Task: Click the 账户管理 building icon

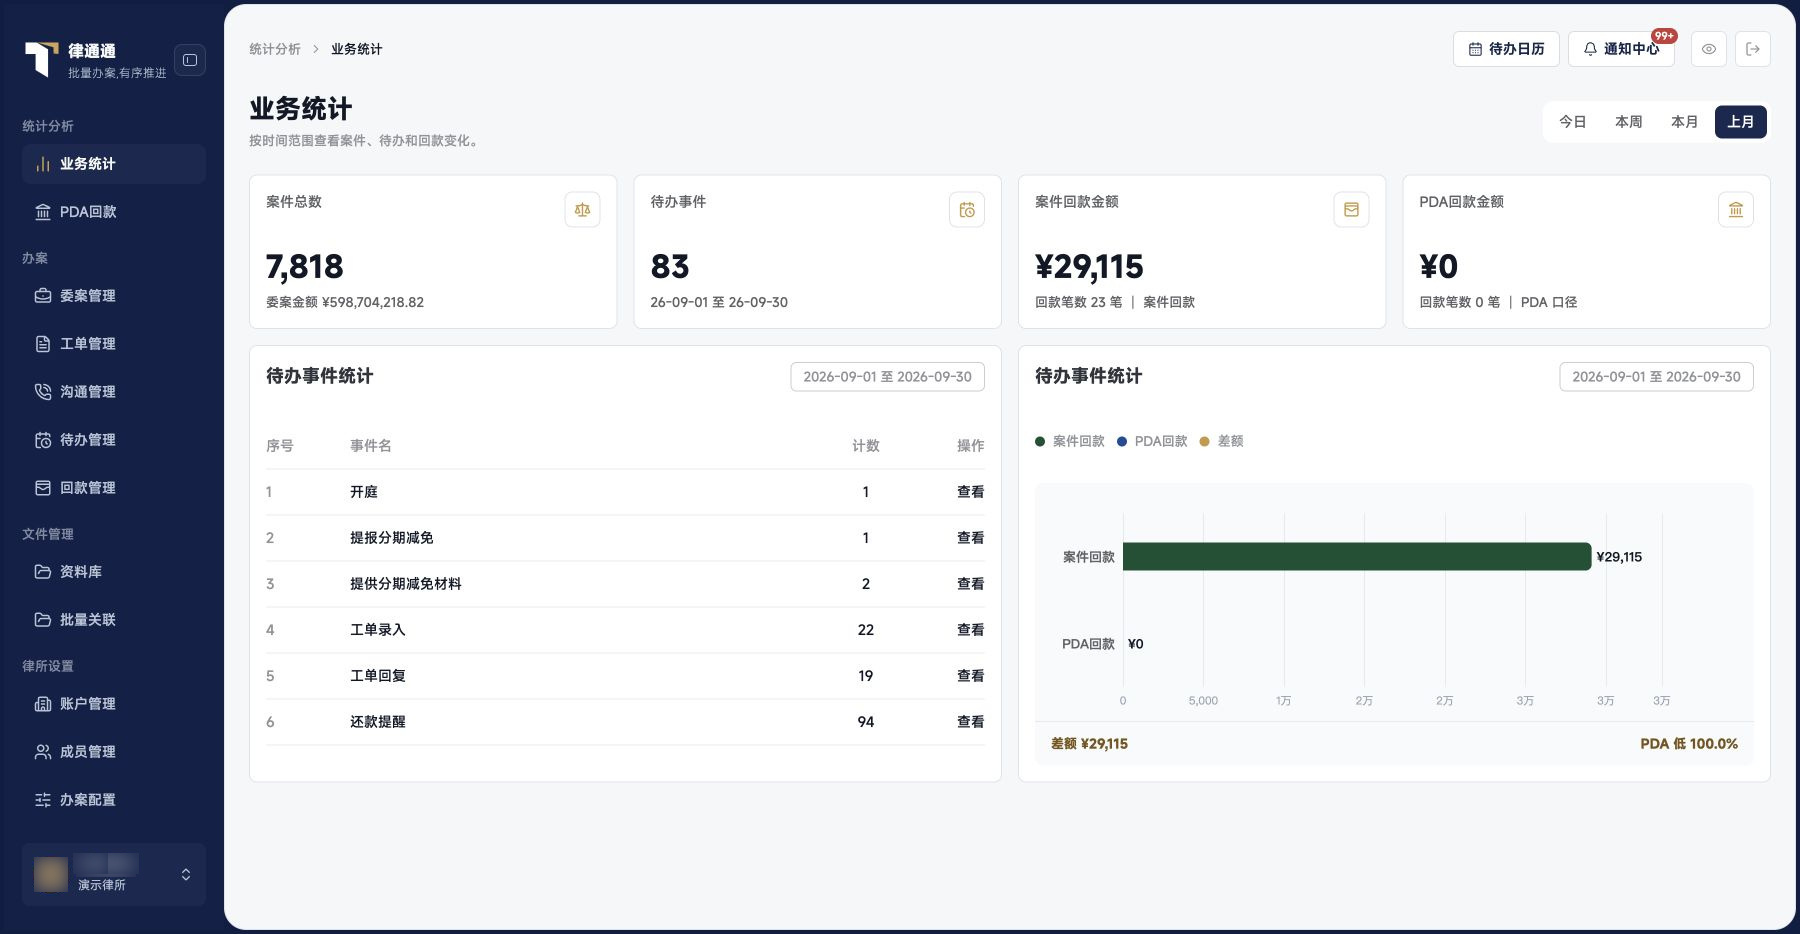Action: tap(43, 704)
